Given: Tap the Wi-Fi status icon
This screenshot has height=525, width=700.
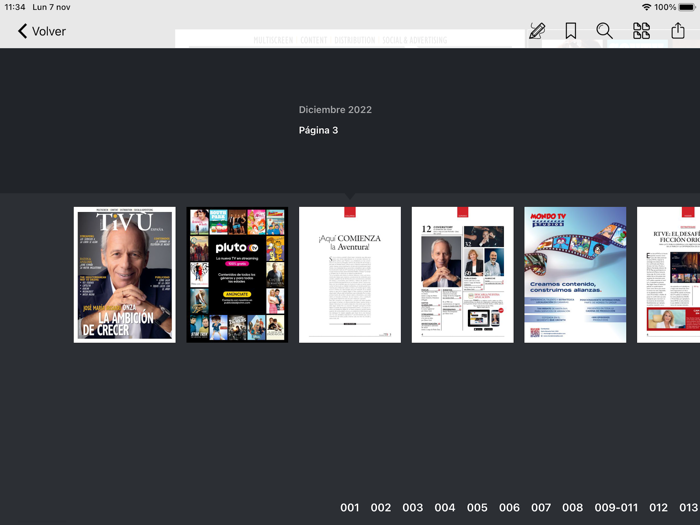Looking at the screenshot, I should pos(646,7).
